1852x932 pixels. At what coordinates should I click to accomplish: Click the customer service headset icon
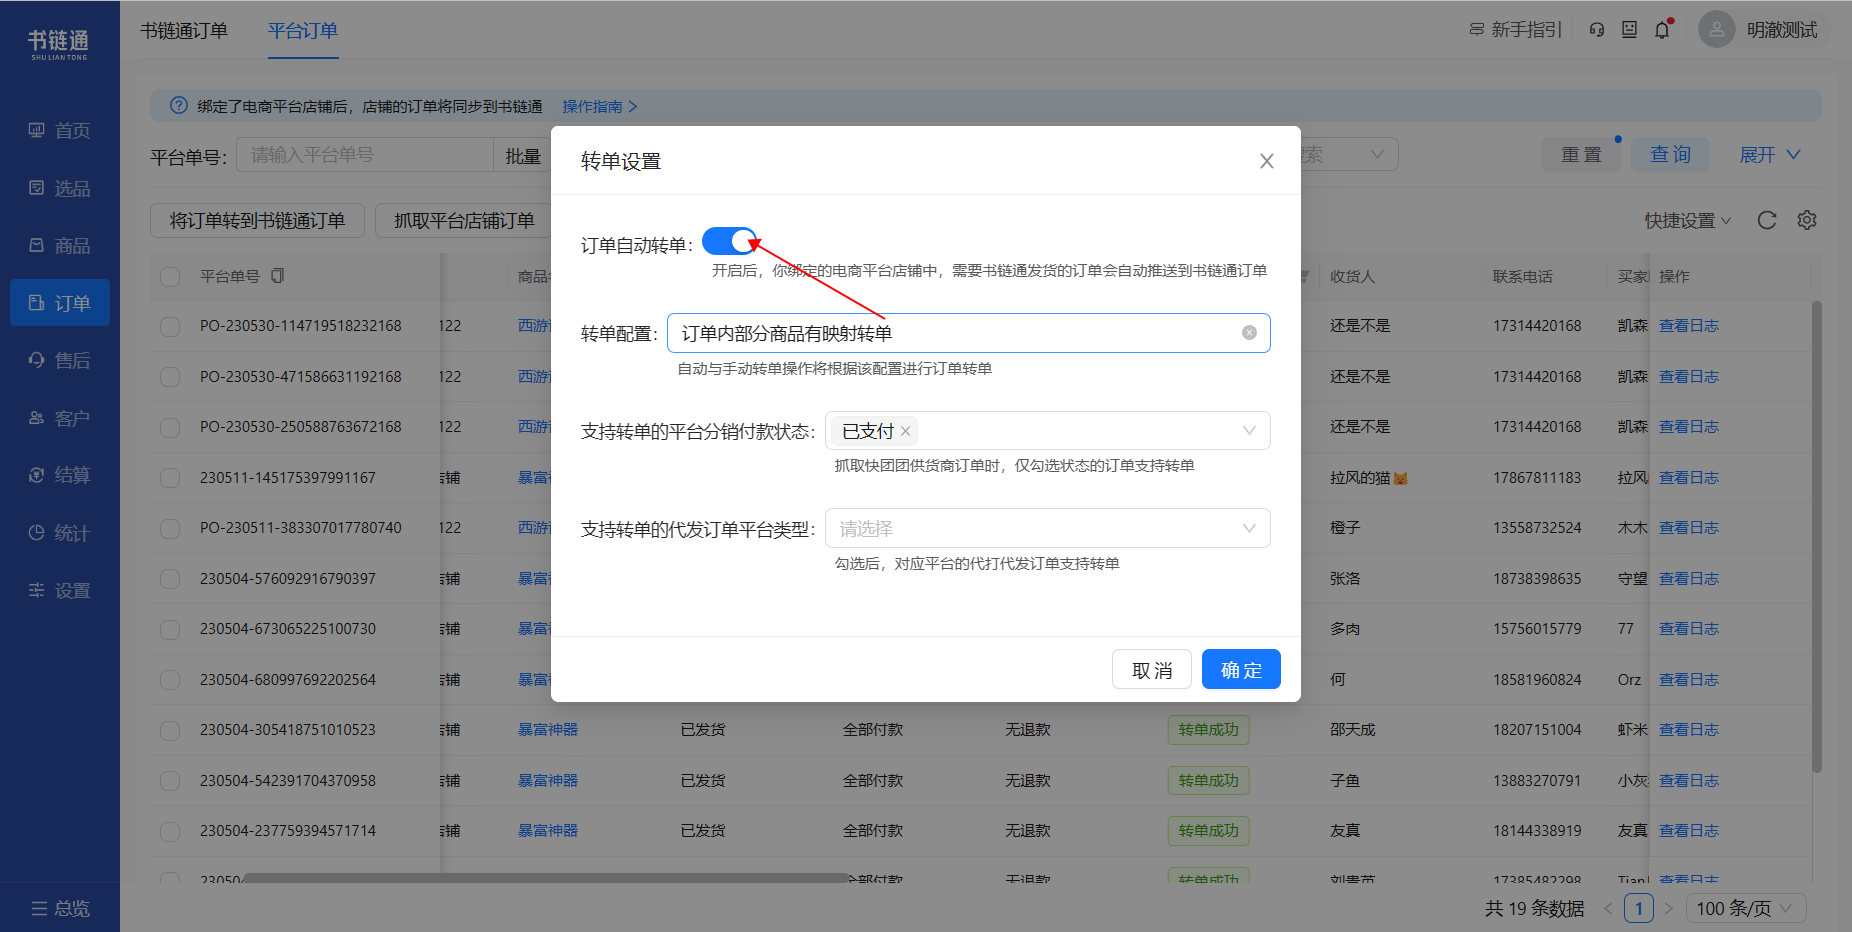point(1597,30)
